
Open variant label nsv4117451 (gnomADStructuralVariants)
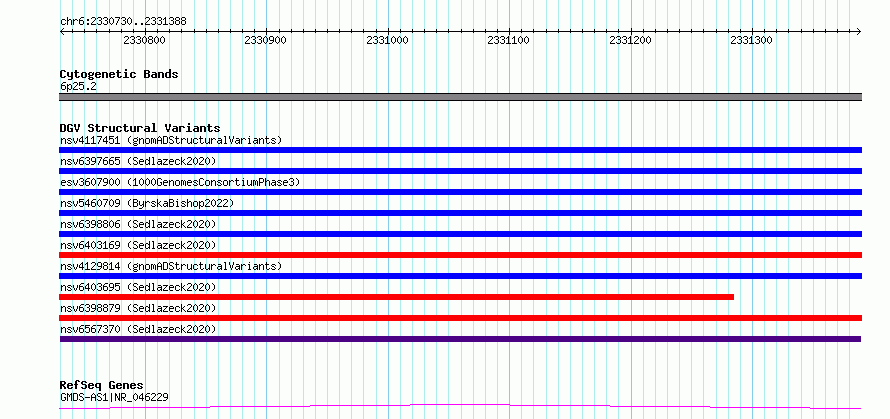click(x=171, y=140)
